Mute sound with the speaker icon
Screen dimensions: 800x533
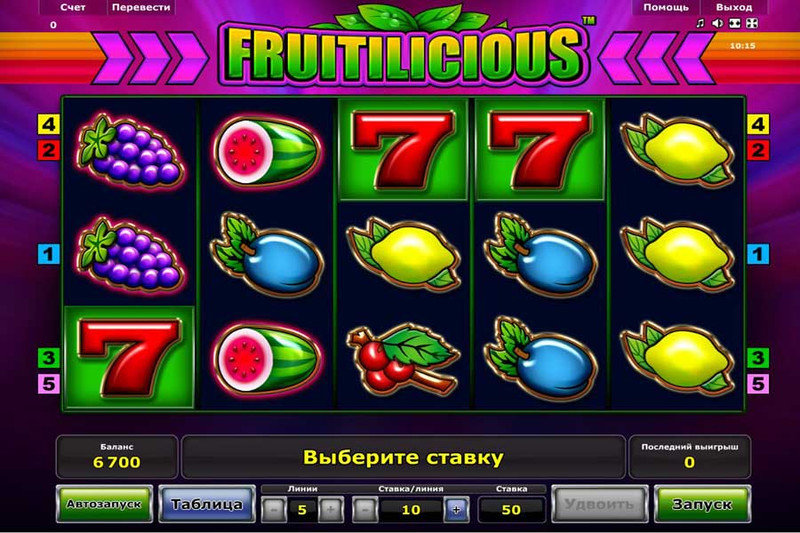[717, 23]
